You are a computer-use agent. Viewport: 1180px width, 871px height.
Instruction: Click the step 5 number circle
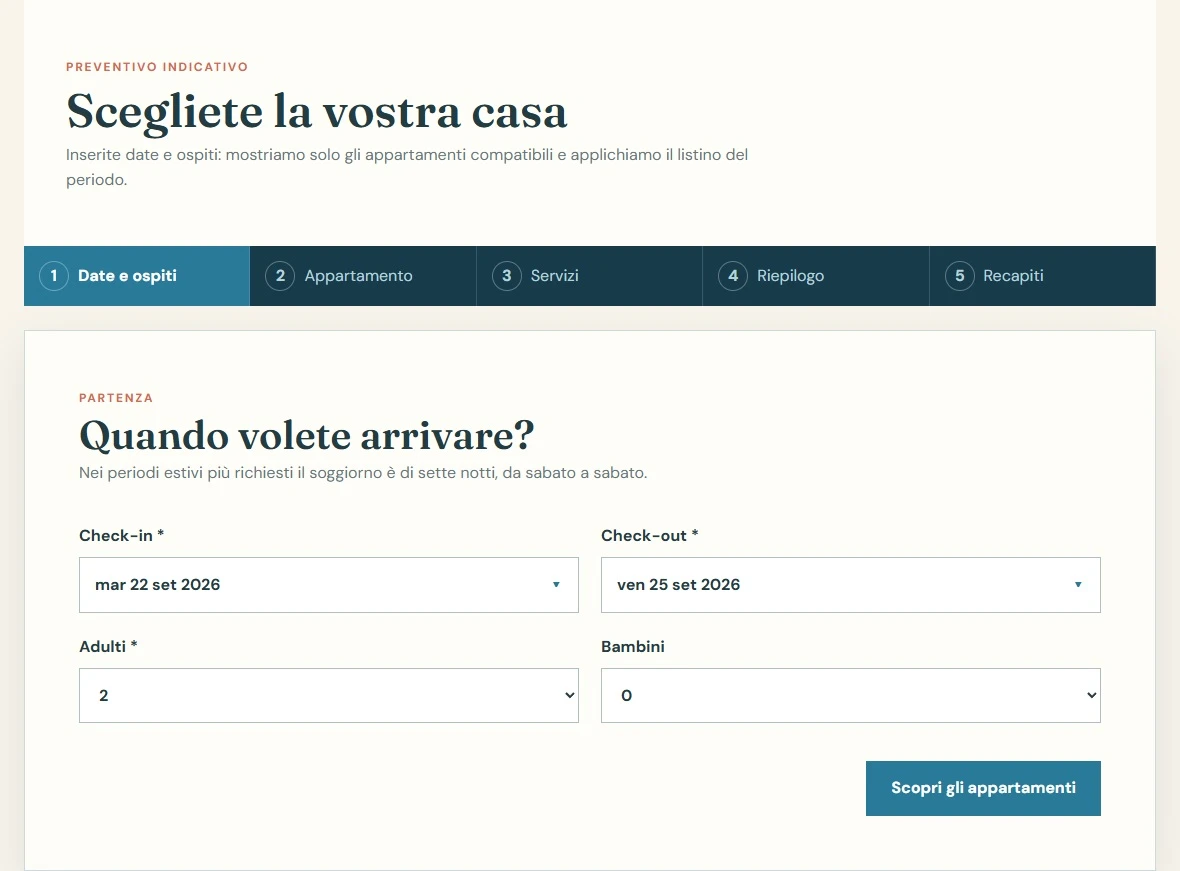click(960, 276)
